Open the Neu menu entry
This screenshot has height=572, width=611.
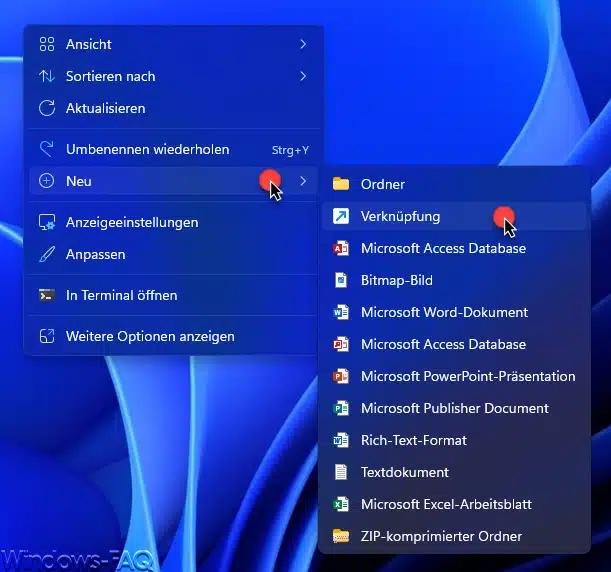[173, 181]
